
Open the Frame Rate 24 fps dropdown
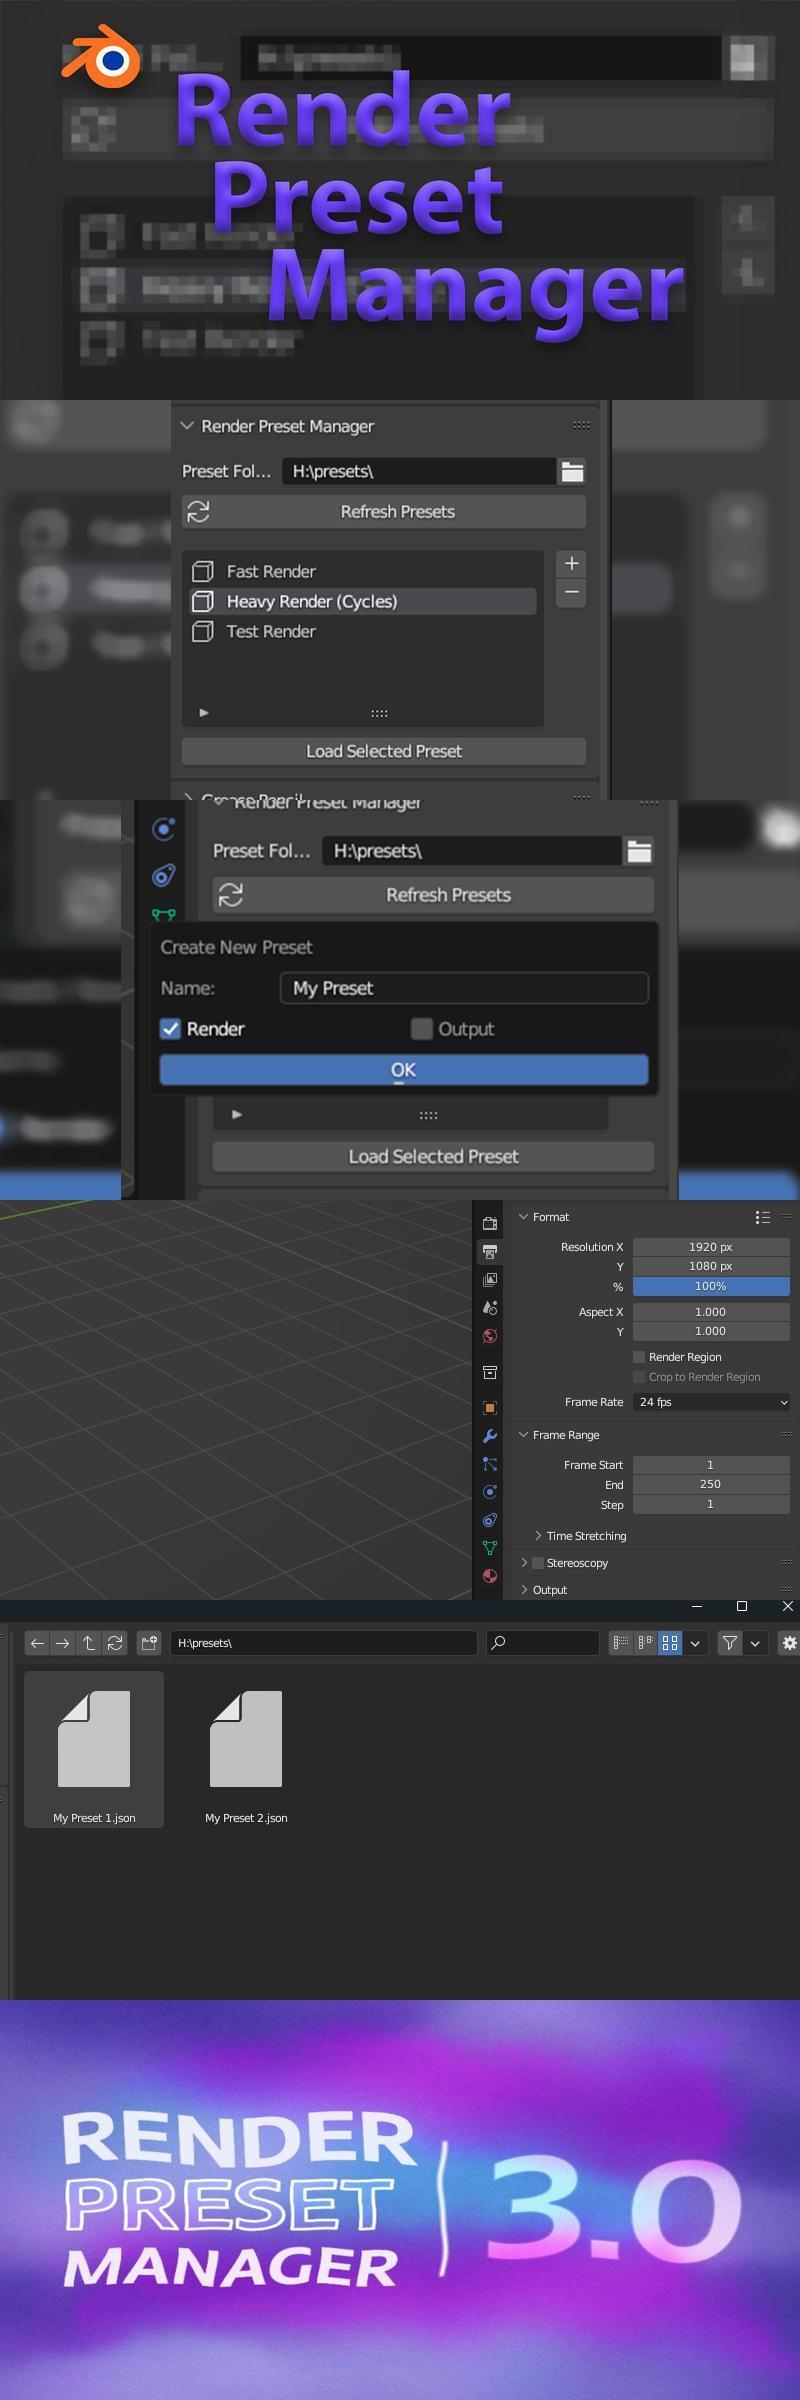pyautogui.click(x=711, y=1402)
